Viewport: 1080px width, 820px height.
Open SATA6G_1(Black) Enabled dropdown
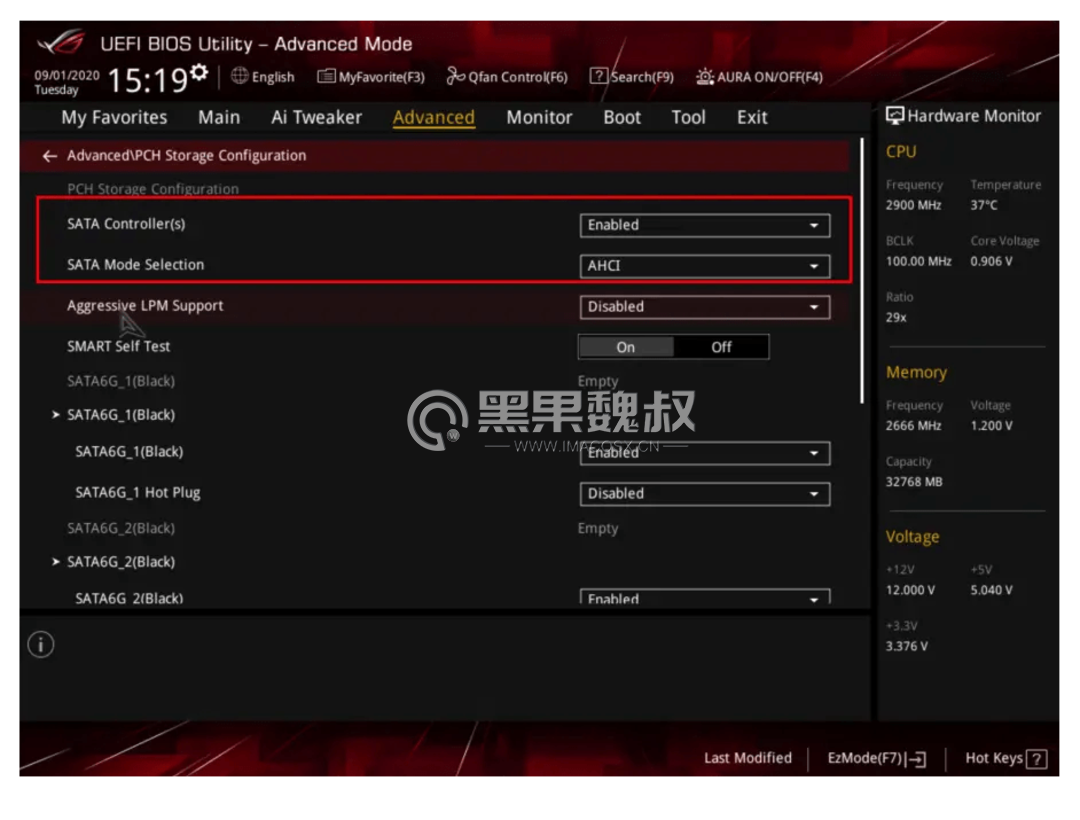[x=705, y=453]
